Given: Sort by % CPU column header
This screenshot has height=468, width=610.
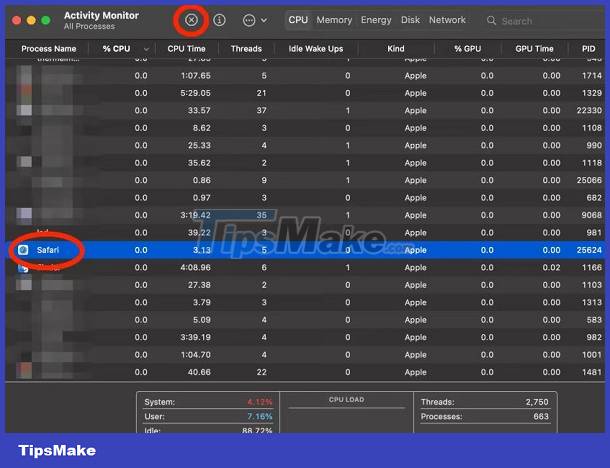Looking at the screenshot, I should point(116,49).
